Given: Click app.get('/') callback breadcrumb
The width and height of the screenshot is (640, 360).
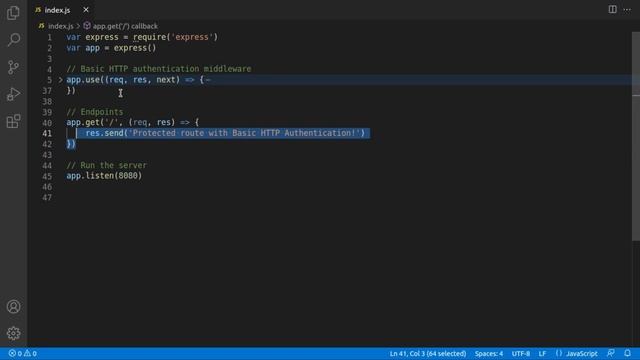Looking at the screenshot, I should pos(125,26).
